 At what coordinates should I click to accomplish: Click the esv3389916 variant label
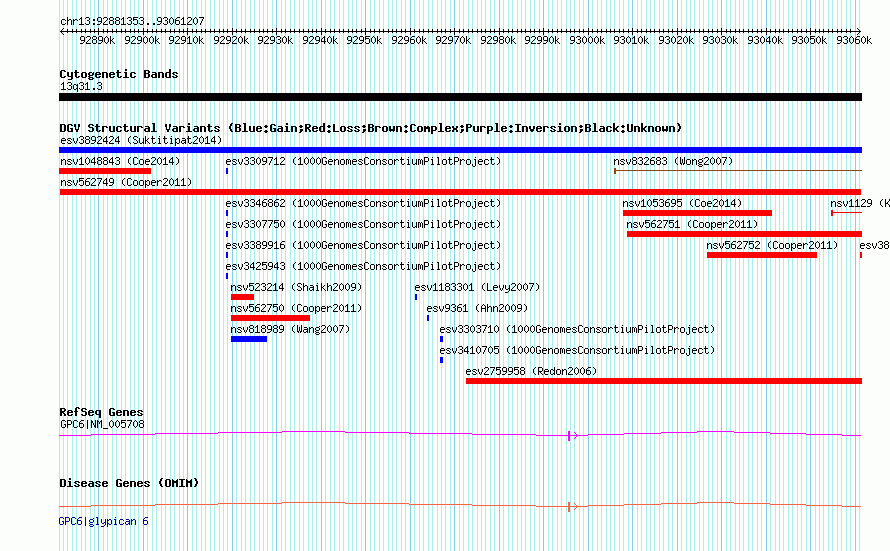pos(363,245)
